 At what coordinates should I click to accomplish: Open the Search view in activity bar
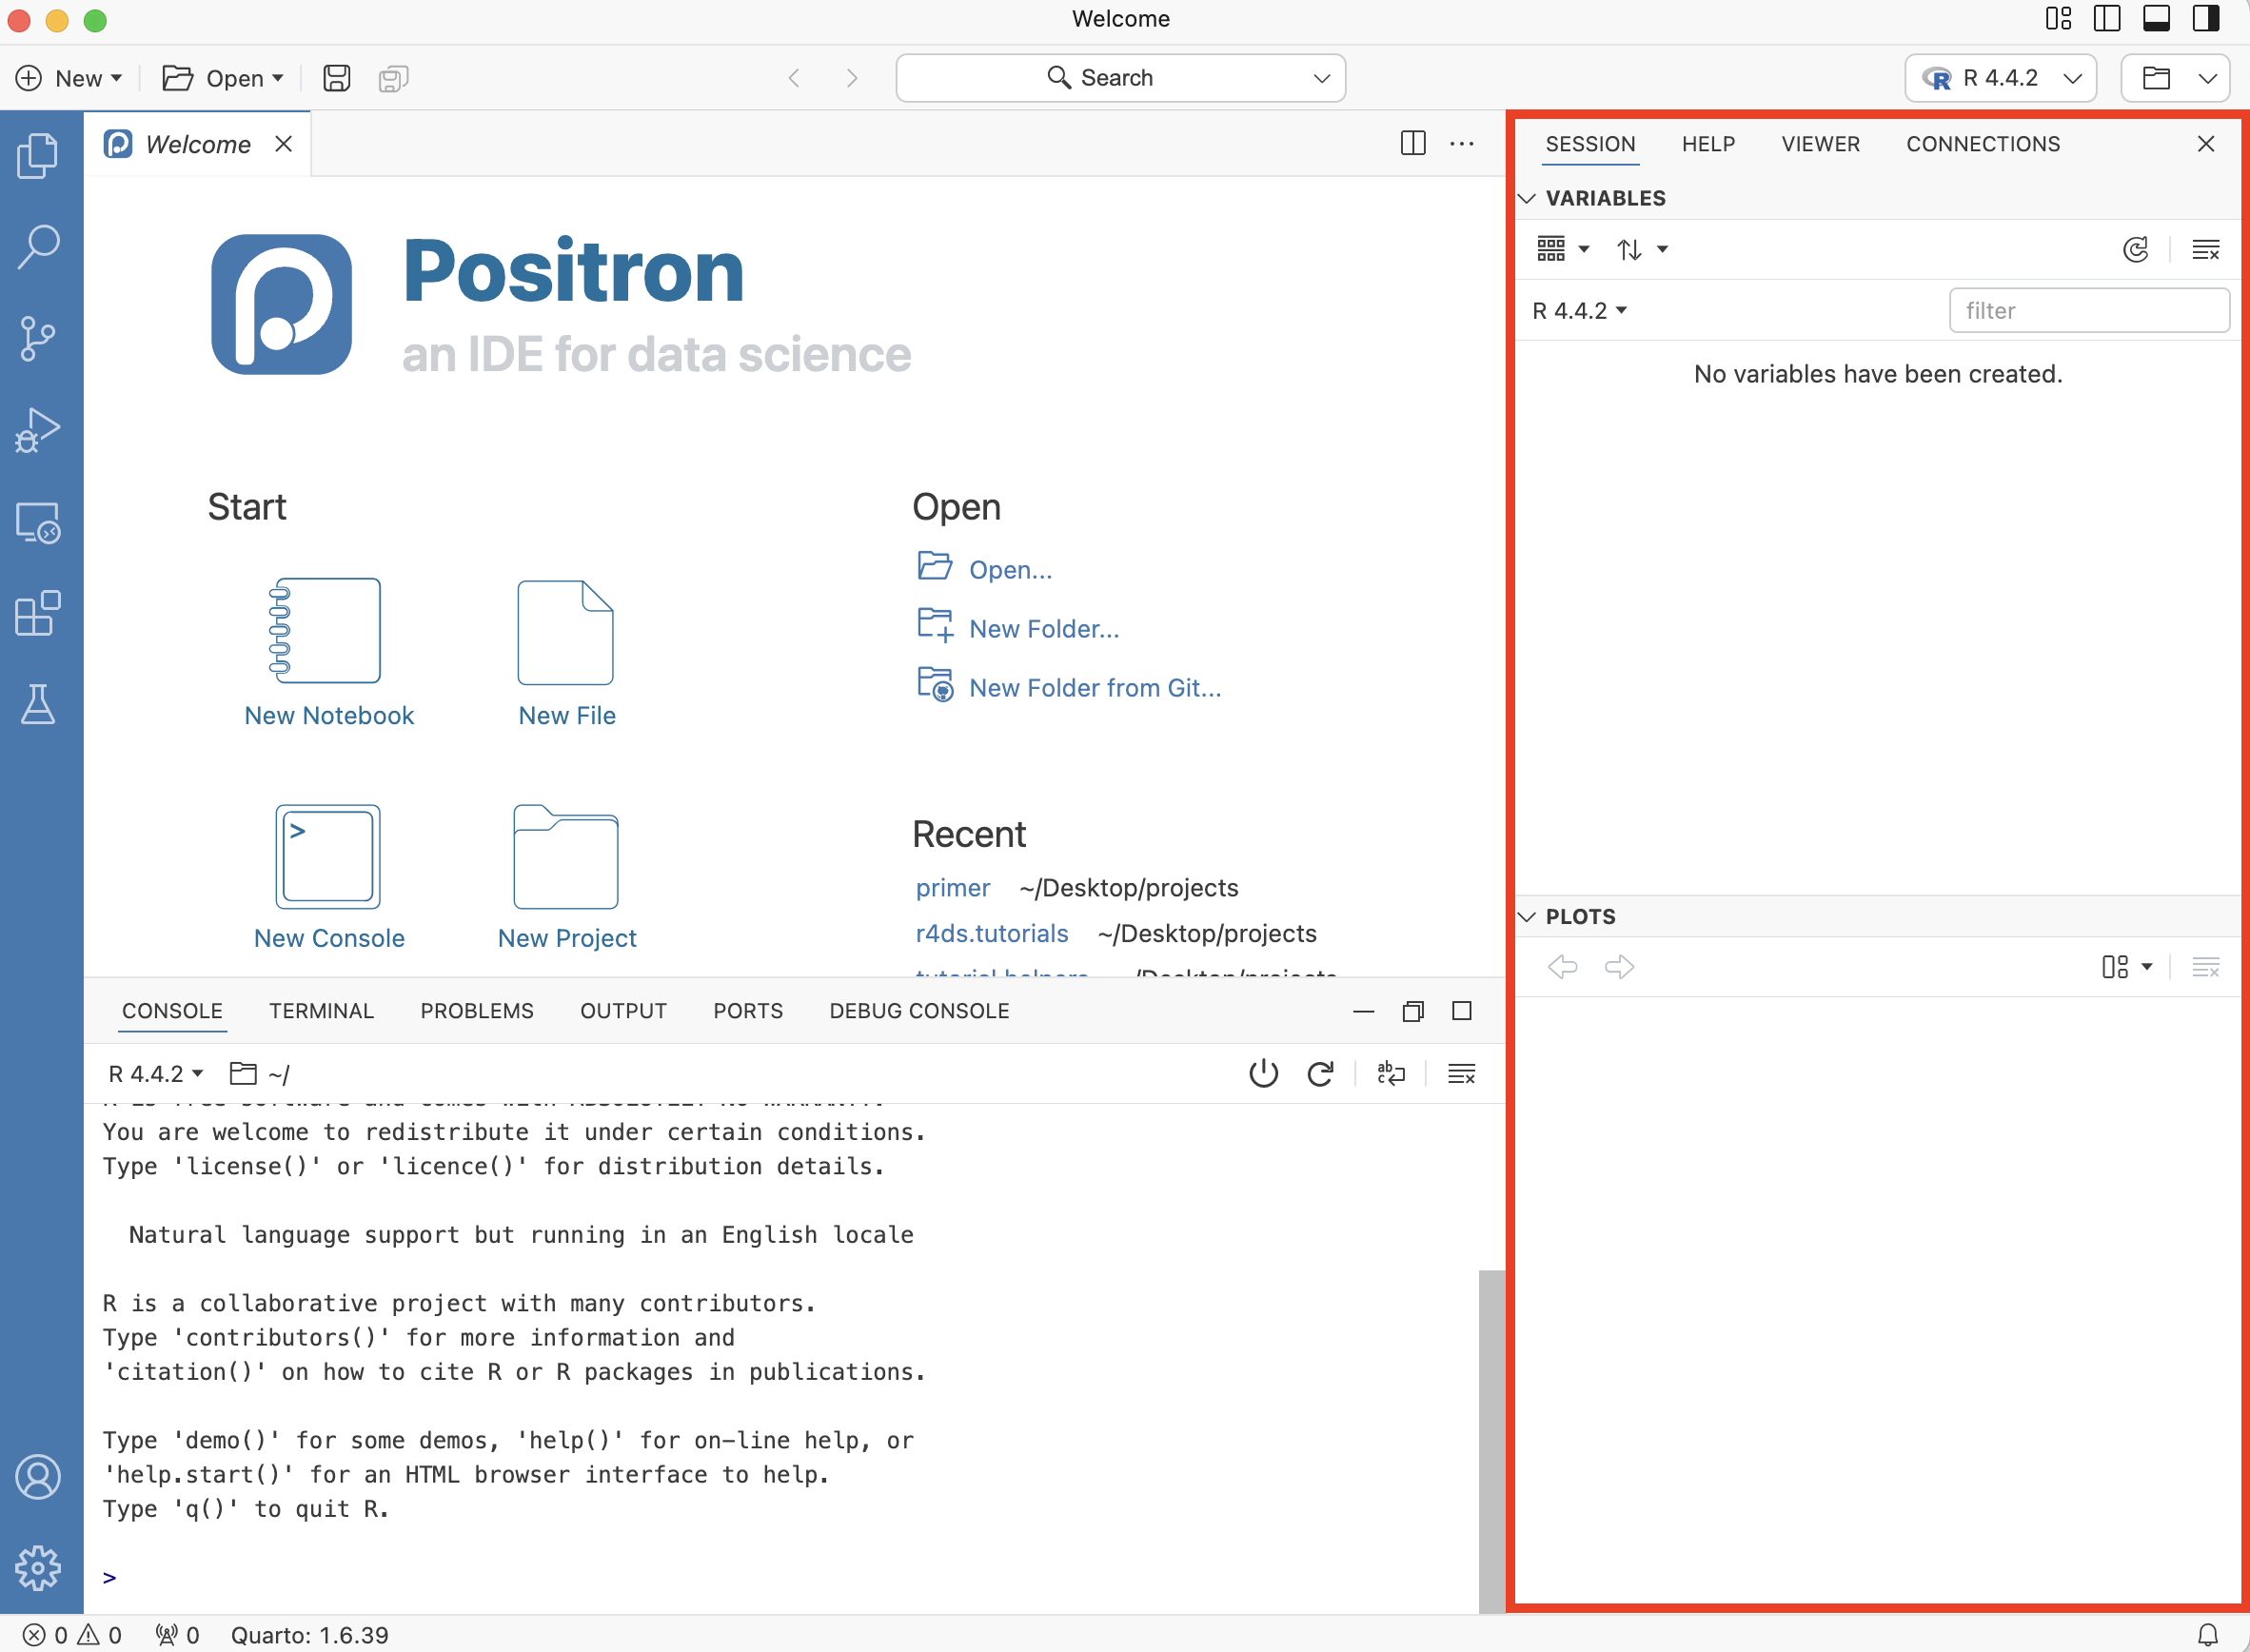tap(38, 246)
